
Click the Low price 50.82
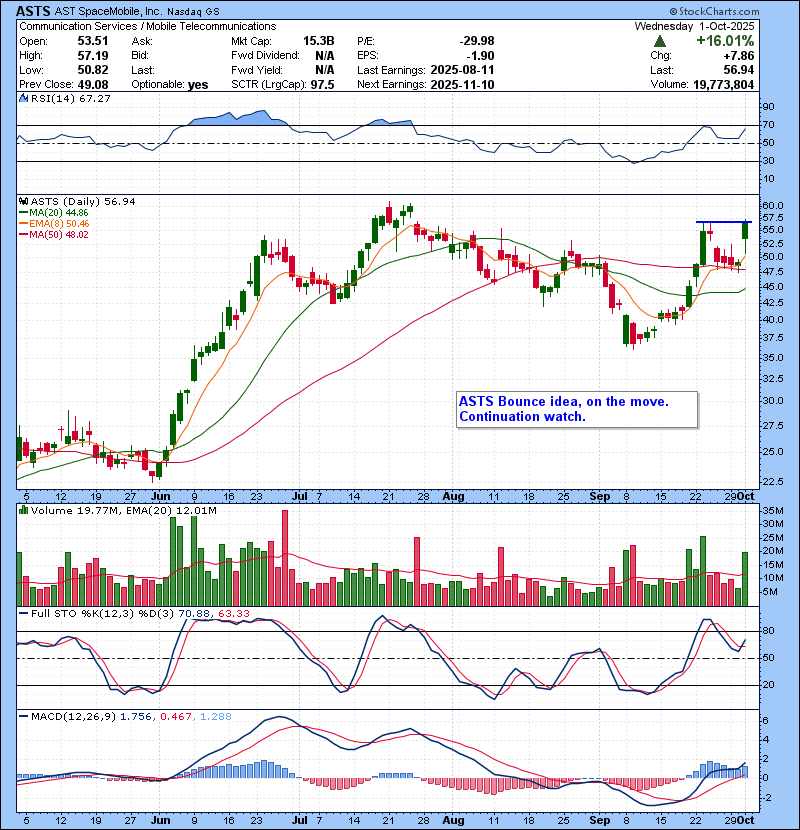[93, 70]
